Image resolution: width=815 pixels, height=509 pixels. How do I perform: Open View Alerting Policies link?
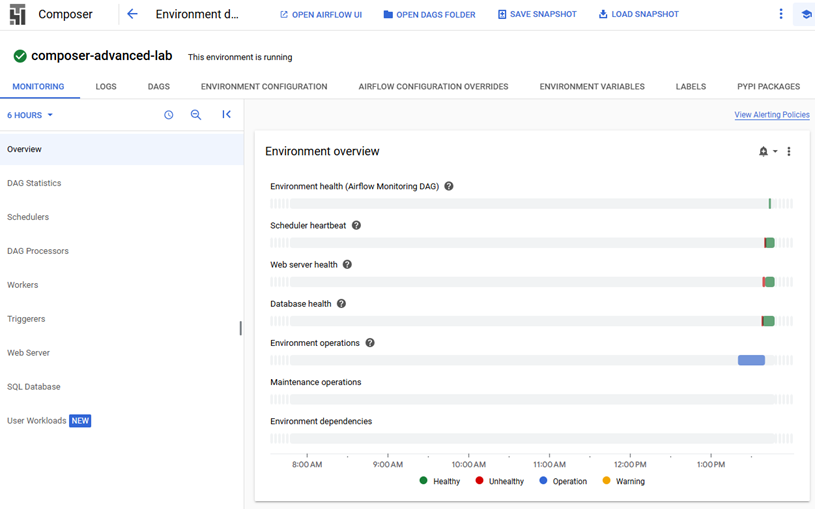(x=772, y=114)
